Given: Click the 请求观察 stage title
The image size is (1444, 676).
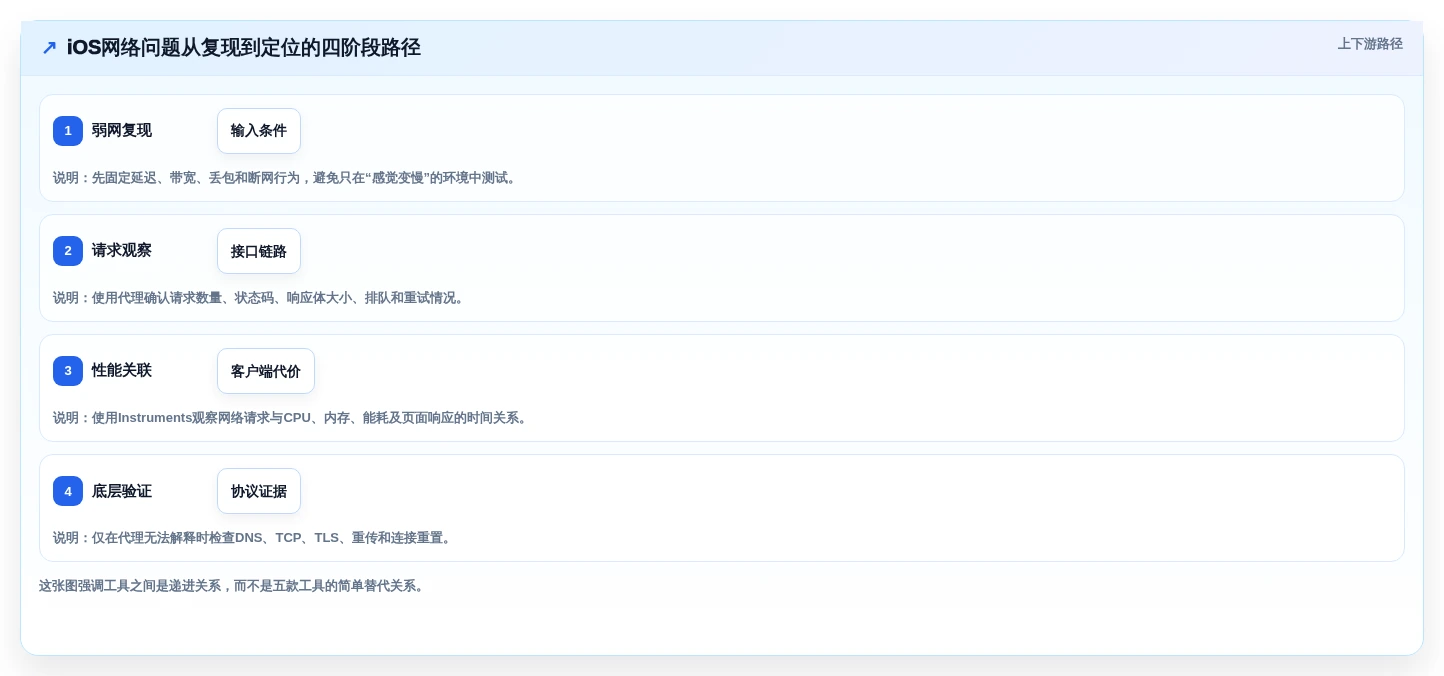Looking at the screenshot, I should 122,251.
